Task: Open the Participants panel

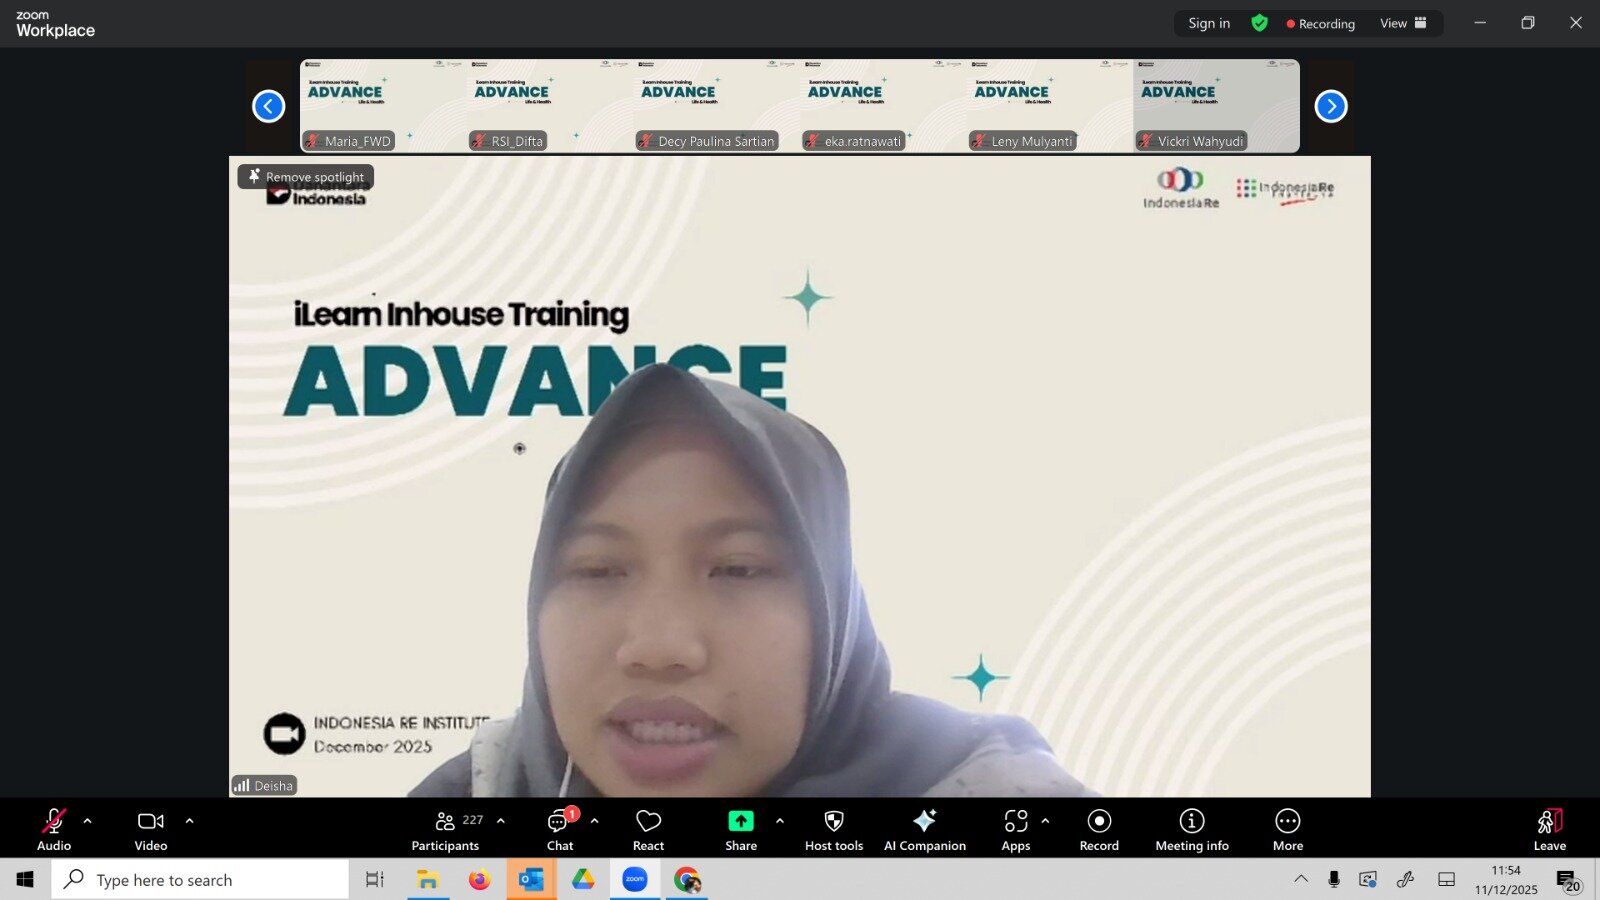Action: (446, 830)
